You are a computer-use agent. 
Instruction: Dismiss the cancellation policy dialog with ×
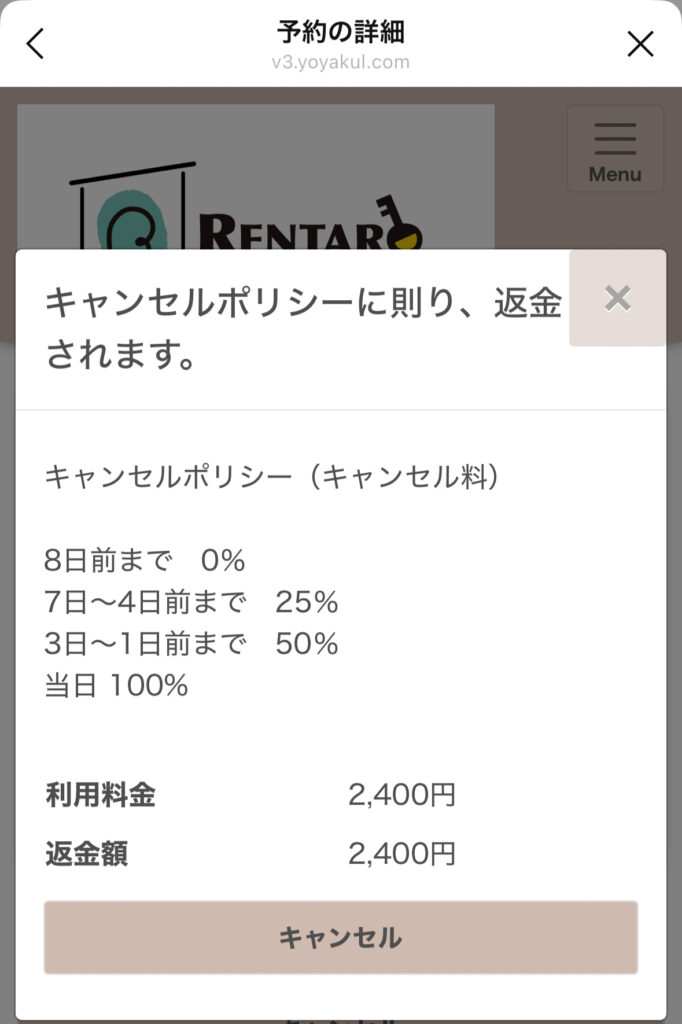(618, 298)
